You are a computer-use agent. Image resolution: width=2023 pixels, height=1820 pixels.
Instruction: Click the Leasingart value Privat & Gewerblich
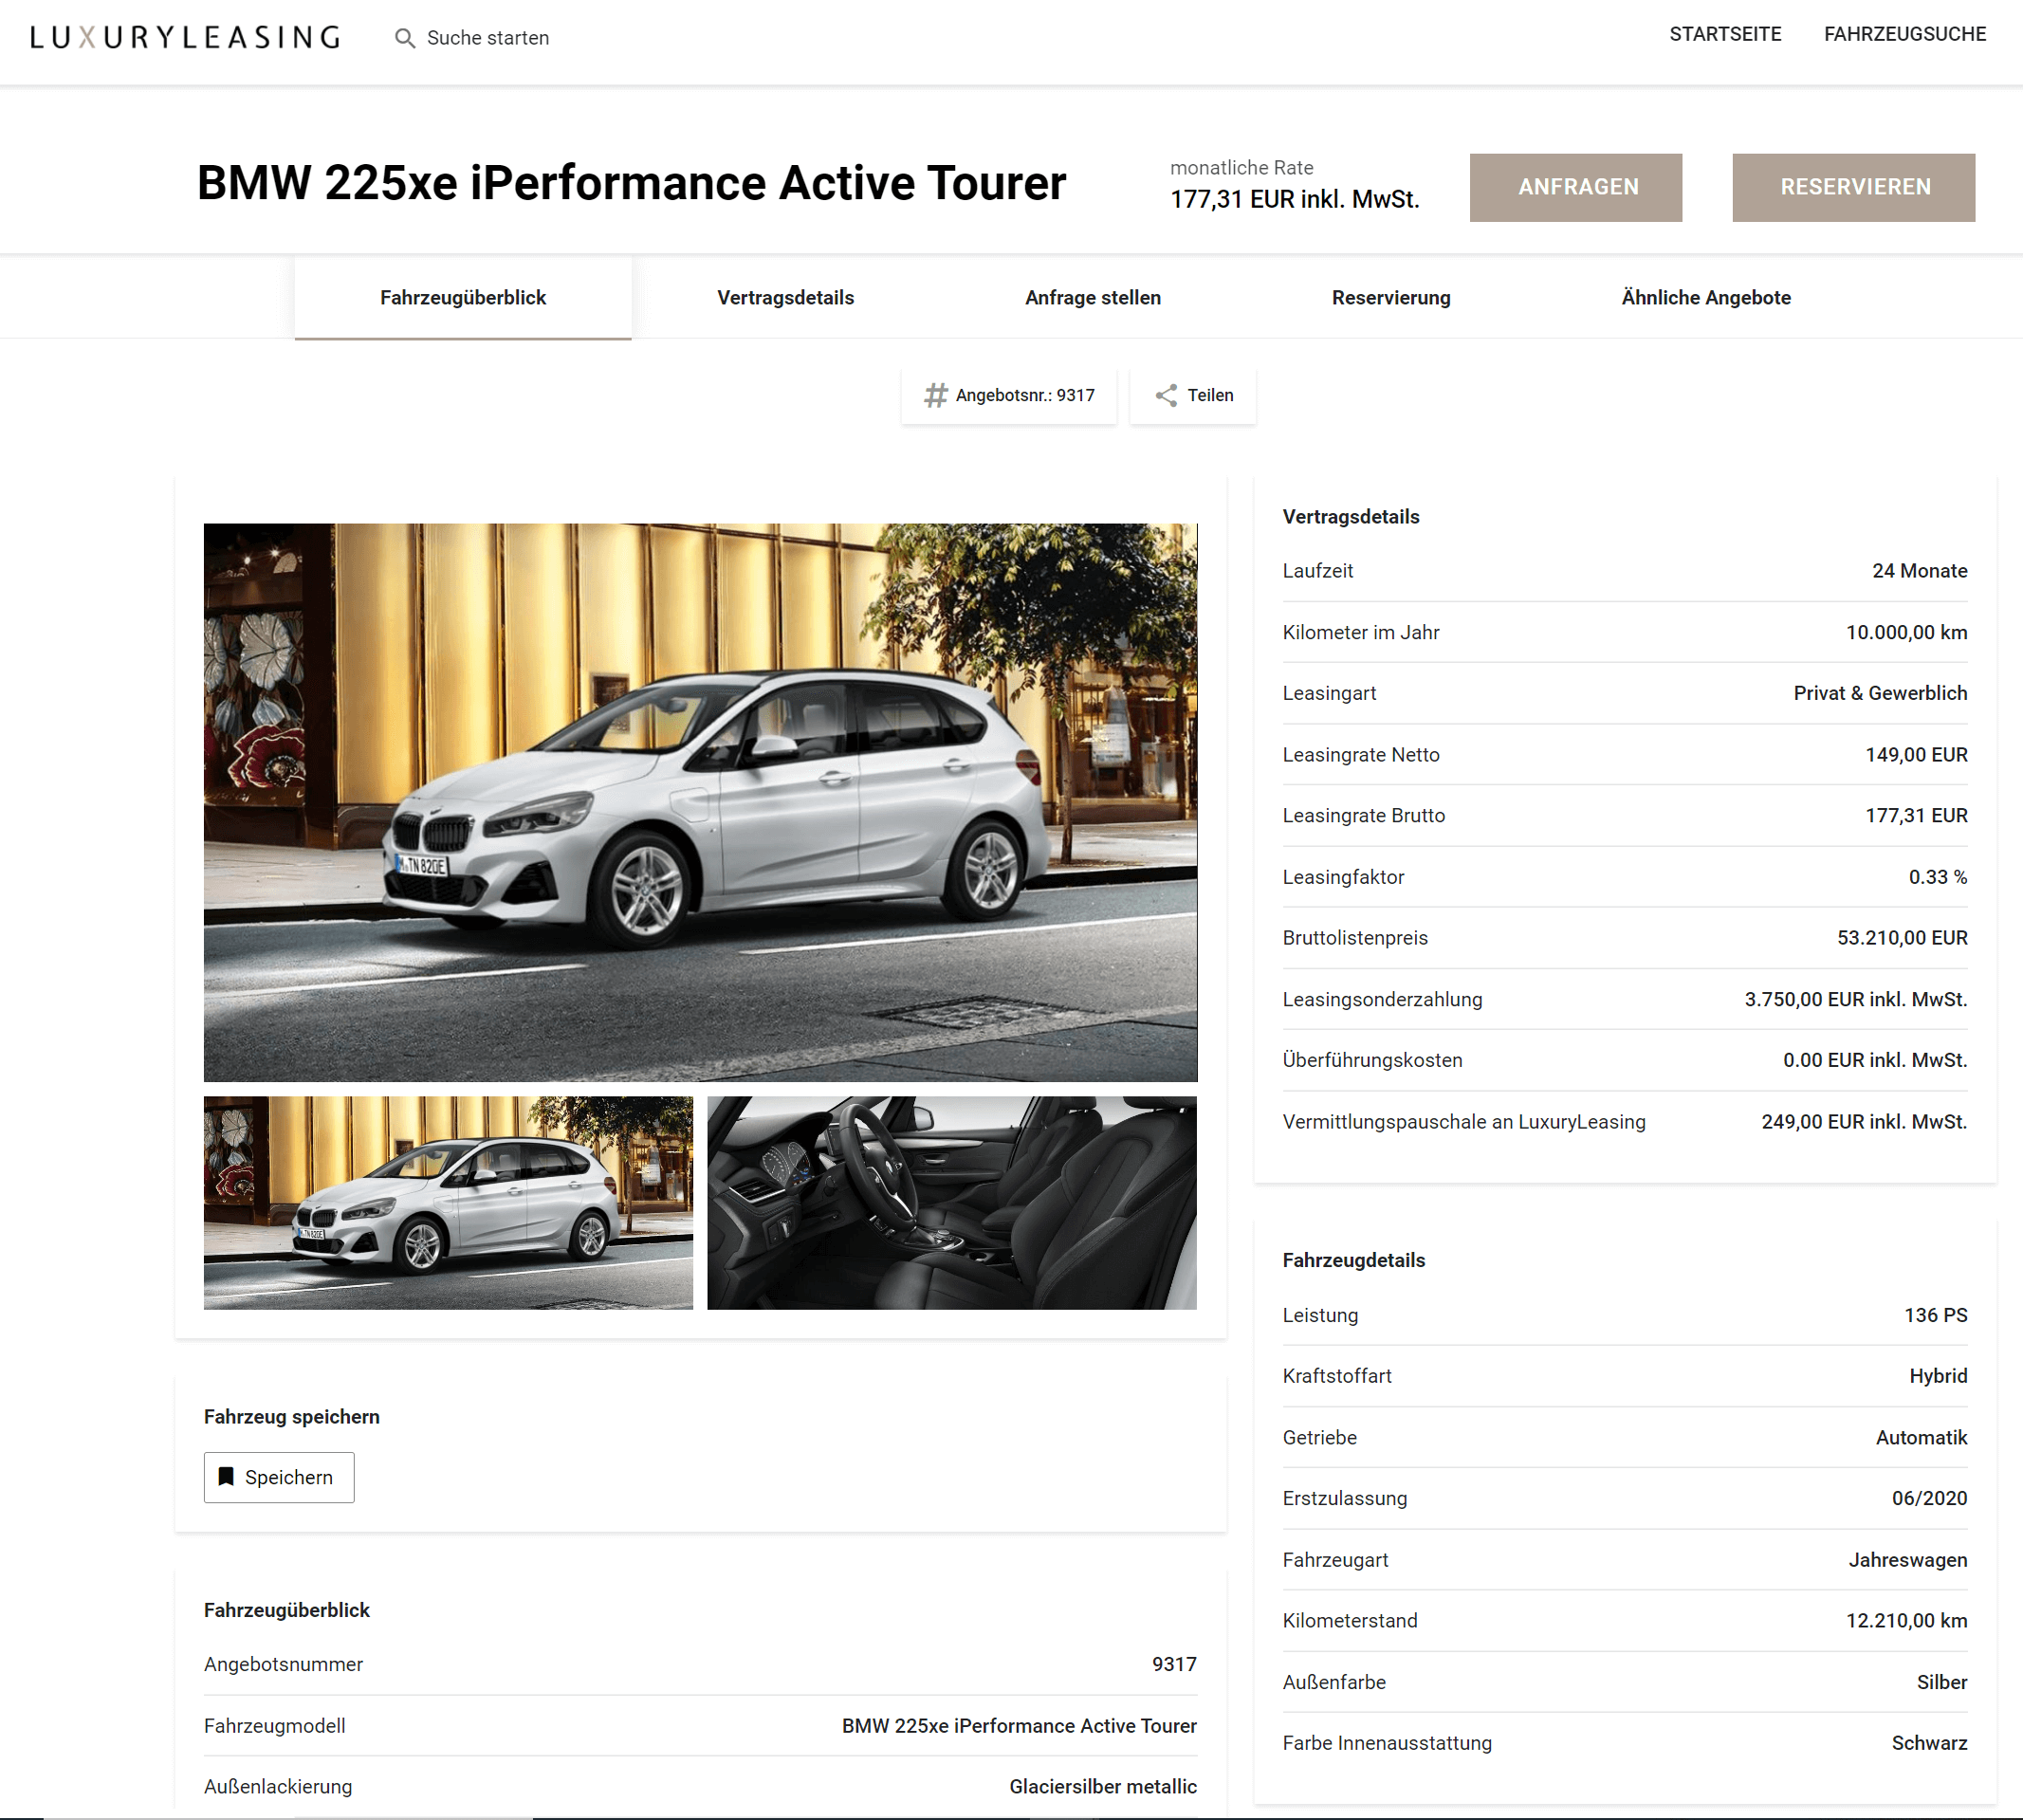pyautogui.click(x=1880, y=693)
